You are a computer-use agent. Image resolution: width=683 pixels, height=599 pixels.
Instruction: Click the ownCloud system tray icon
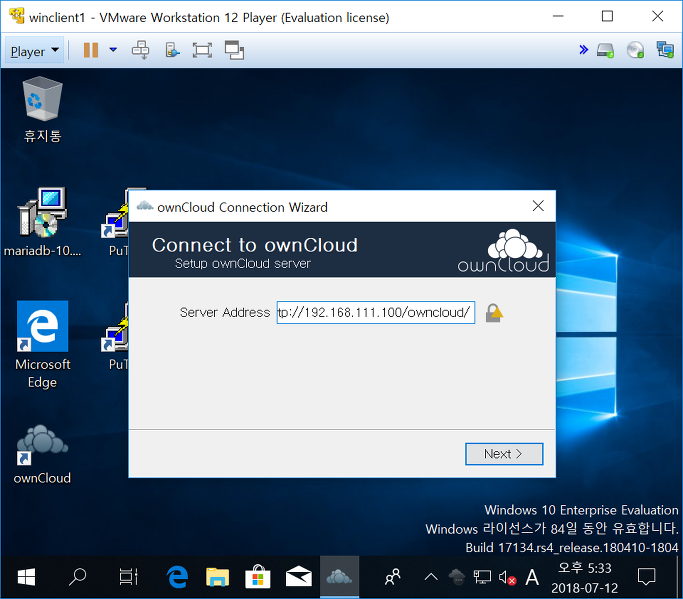point(457,577)
